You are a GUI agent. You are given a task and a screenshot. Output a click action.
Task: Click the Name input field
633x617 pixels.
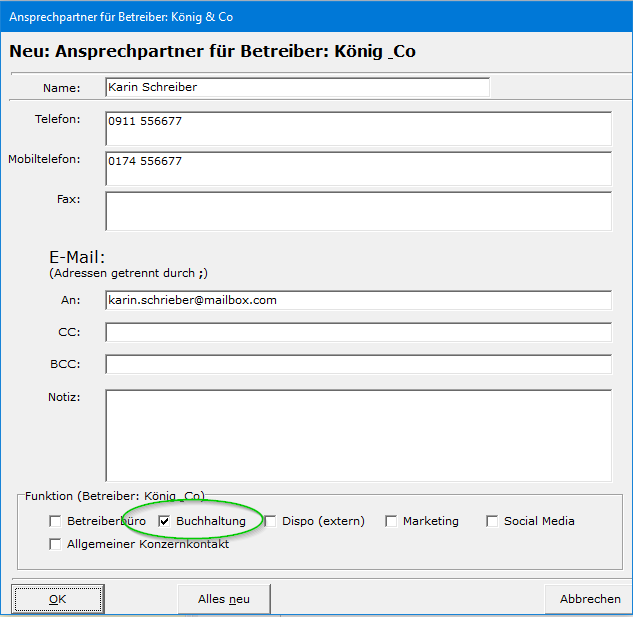[x=297, y=87]
